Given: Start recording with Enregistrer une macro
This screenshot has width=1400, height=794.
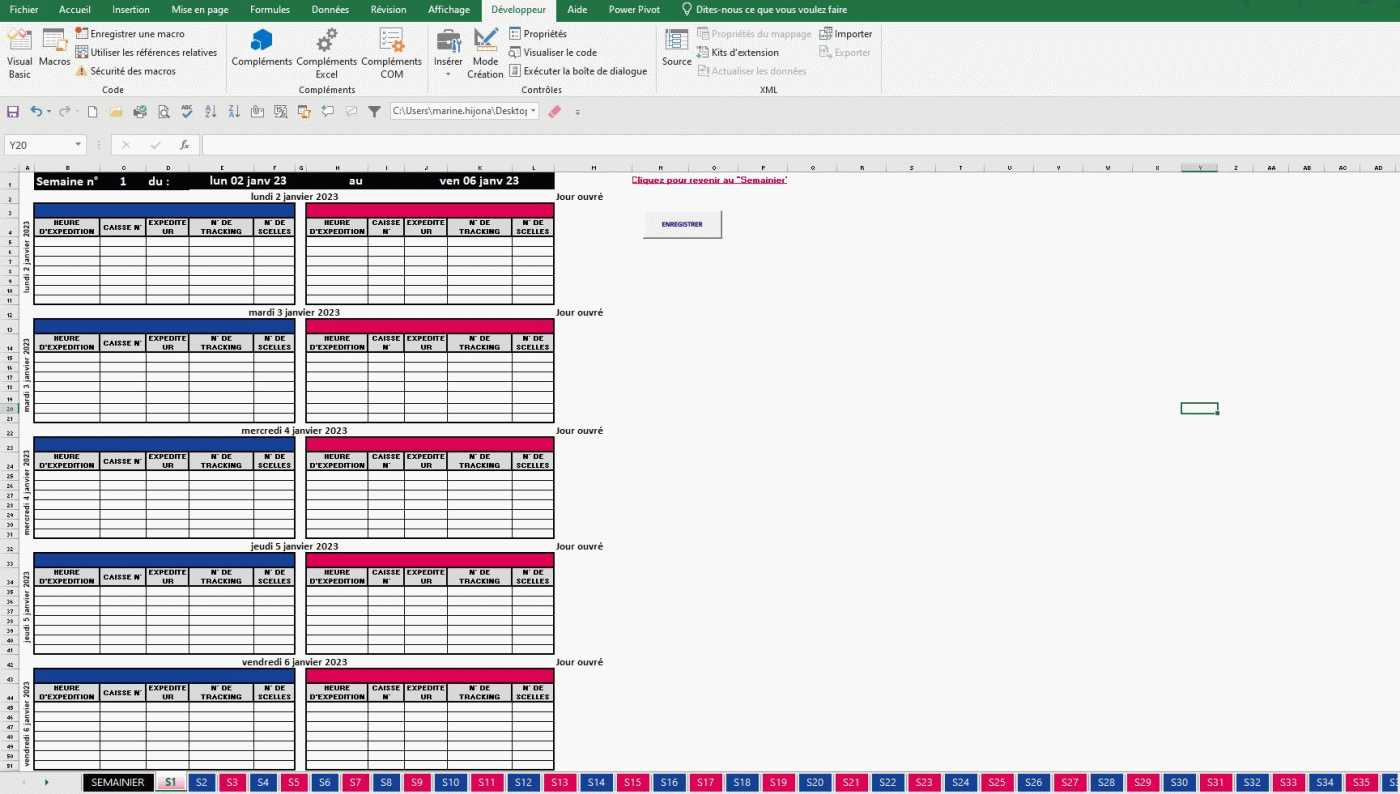Looking at the screenshot, I should point(130,34).
